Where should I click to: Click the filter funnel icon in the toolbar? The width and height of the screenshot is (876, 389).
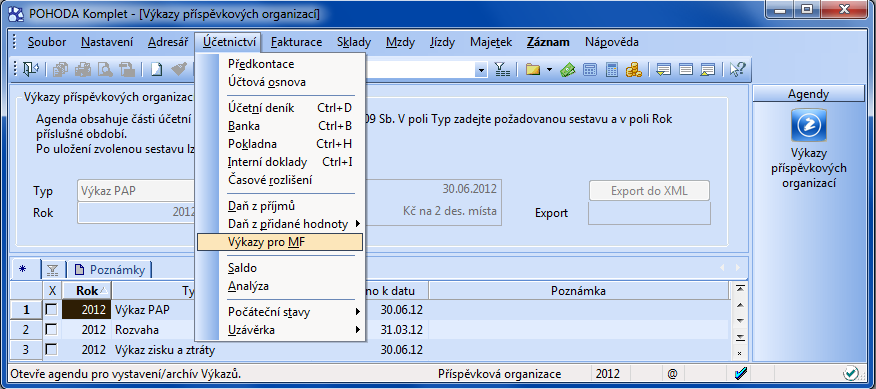(x=503, y=69)
